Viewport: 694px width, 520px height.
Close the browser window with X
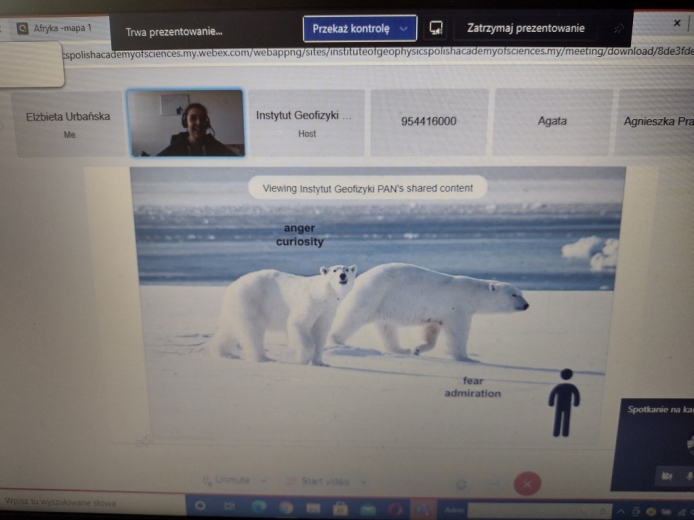pos(677,23)
